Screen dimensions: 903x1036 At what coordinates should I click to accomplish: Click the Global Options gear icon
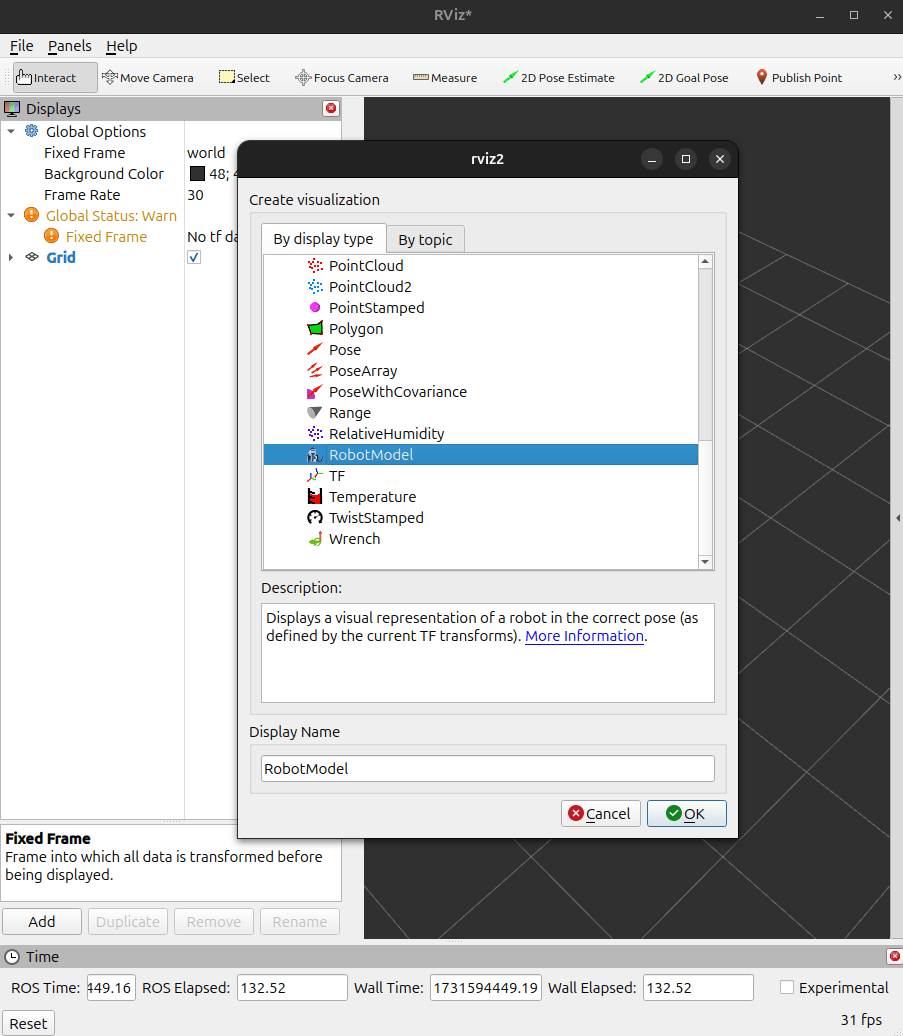click(32, 131)
